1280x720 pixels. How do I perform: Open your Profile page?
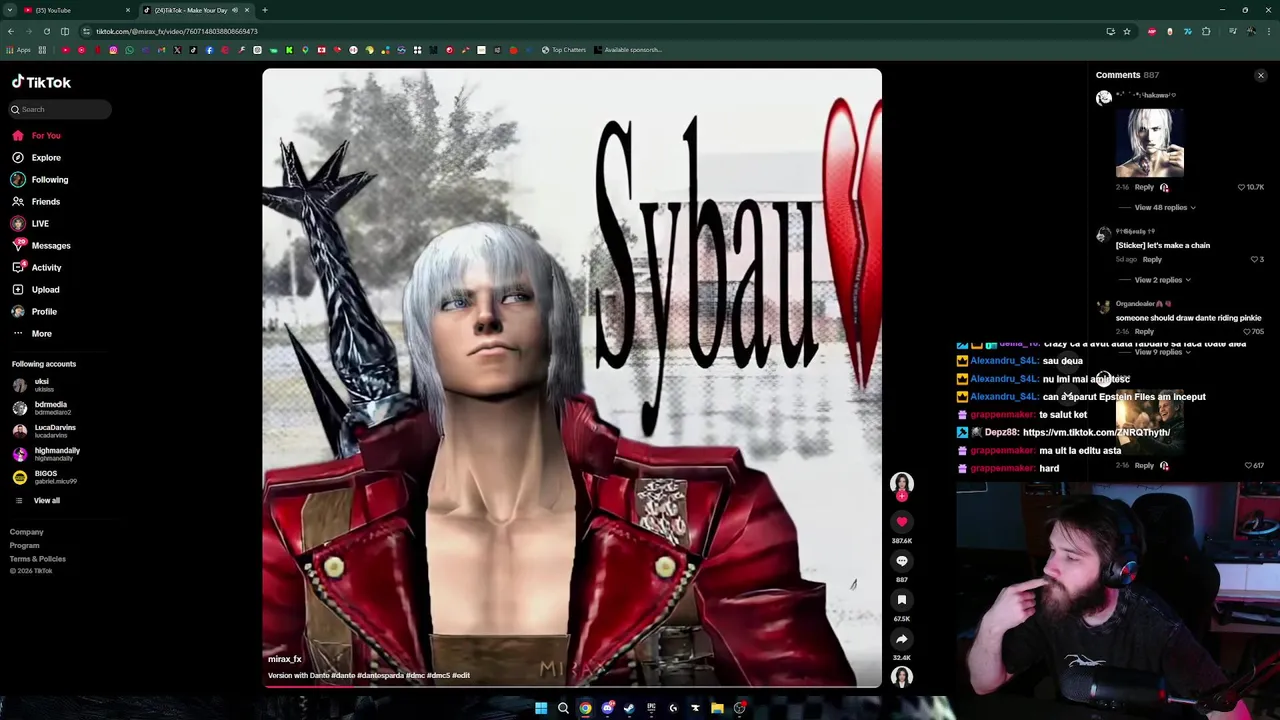[35, 312]
